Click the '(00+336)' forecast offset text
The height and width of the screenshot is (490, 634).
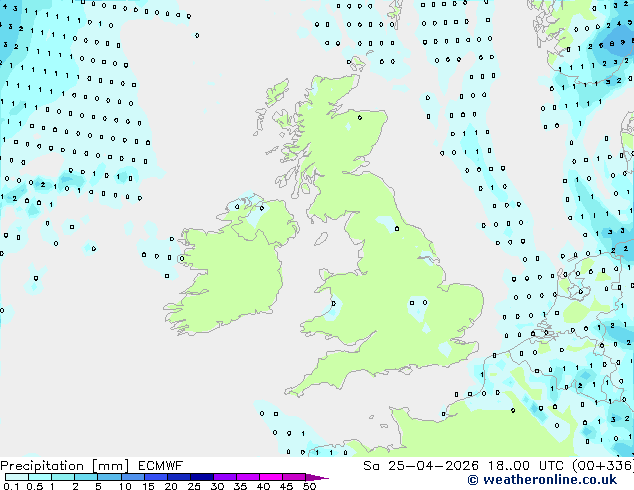602,466
